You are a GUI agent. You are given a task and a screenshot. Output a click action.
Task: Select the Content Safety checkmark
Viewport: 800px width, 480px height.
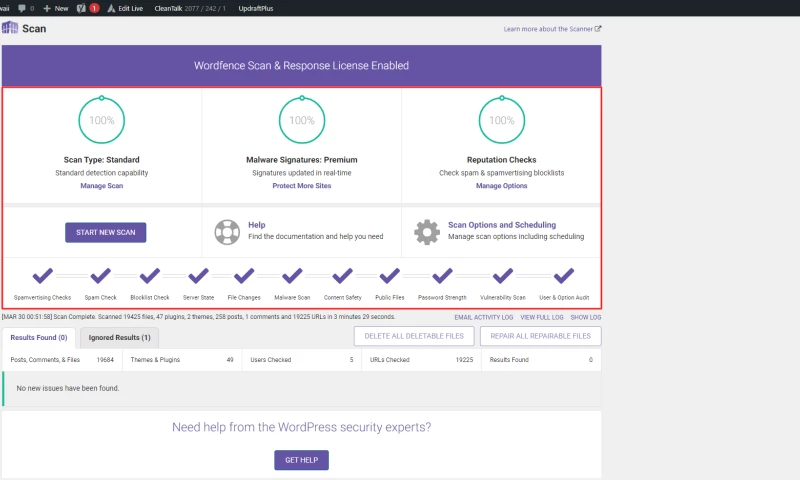point(342,275)
